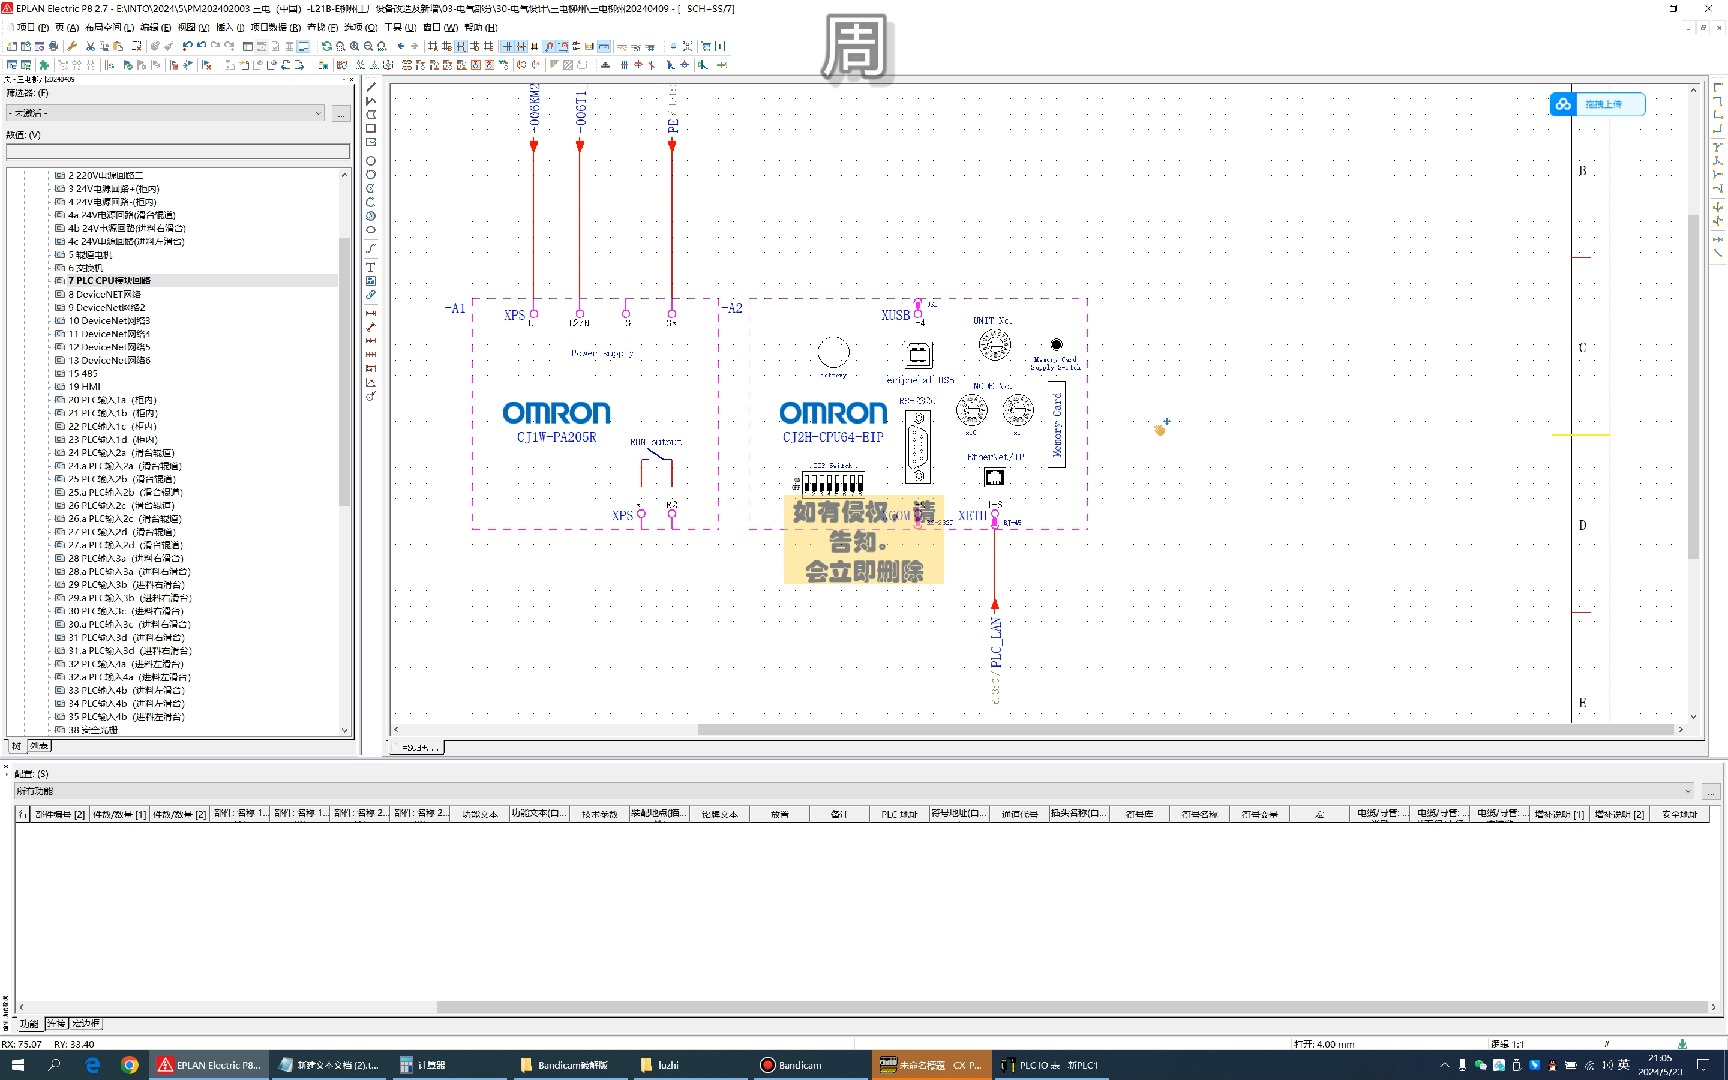The height and width of the screenshot is (1080, 1728).
Task: Click the Print toolbar icon
Action: click(x=53, y=46)
